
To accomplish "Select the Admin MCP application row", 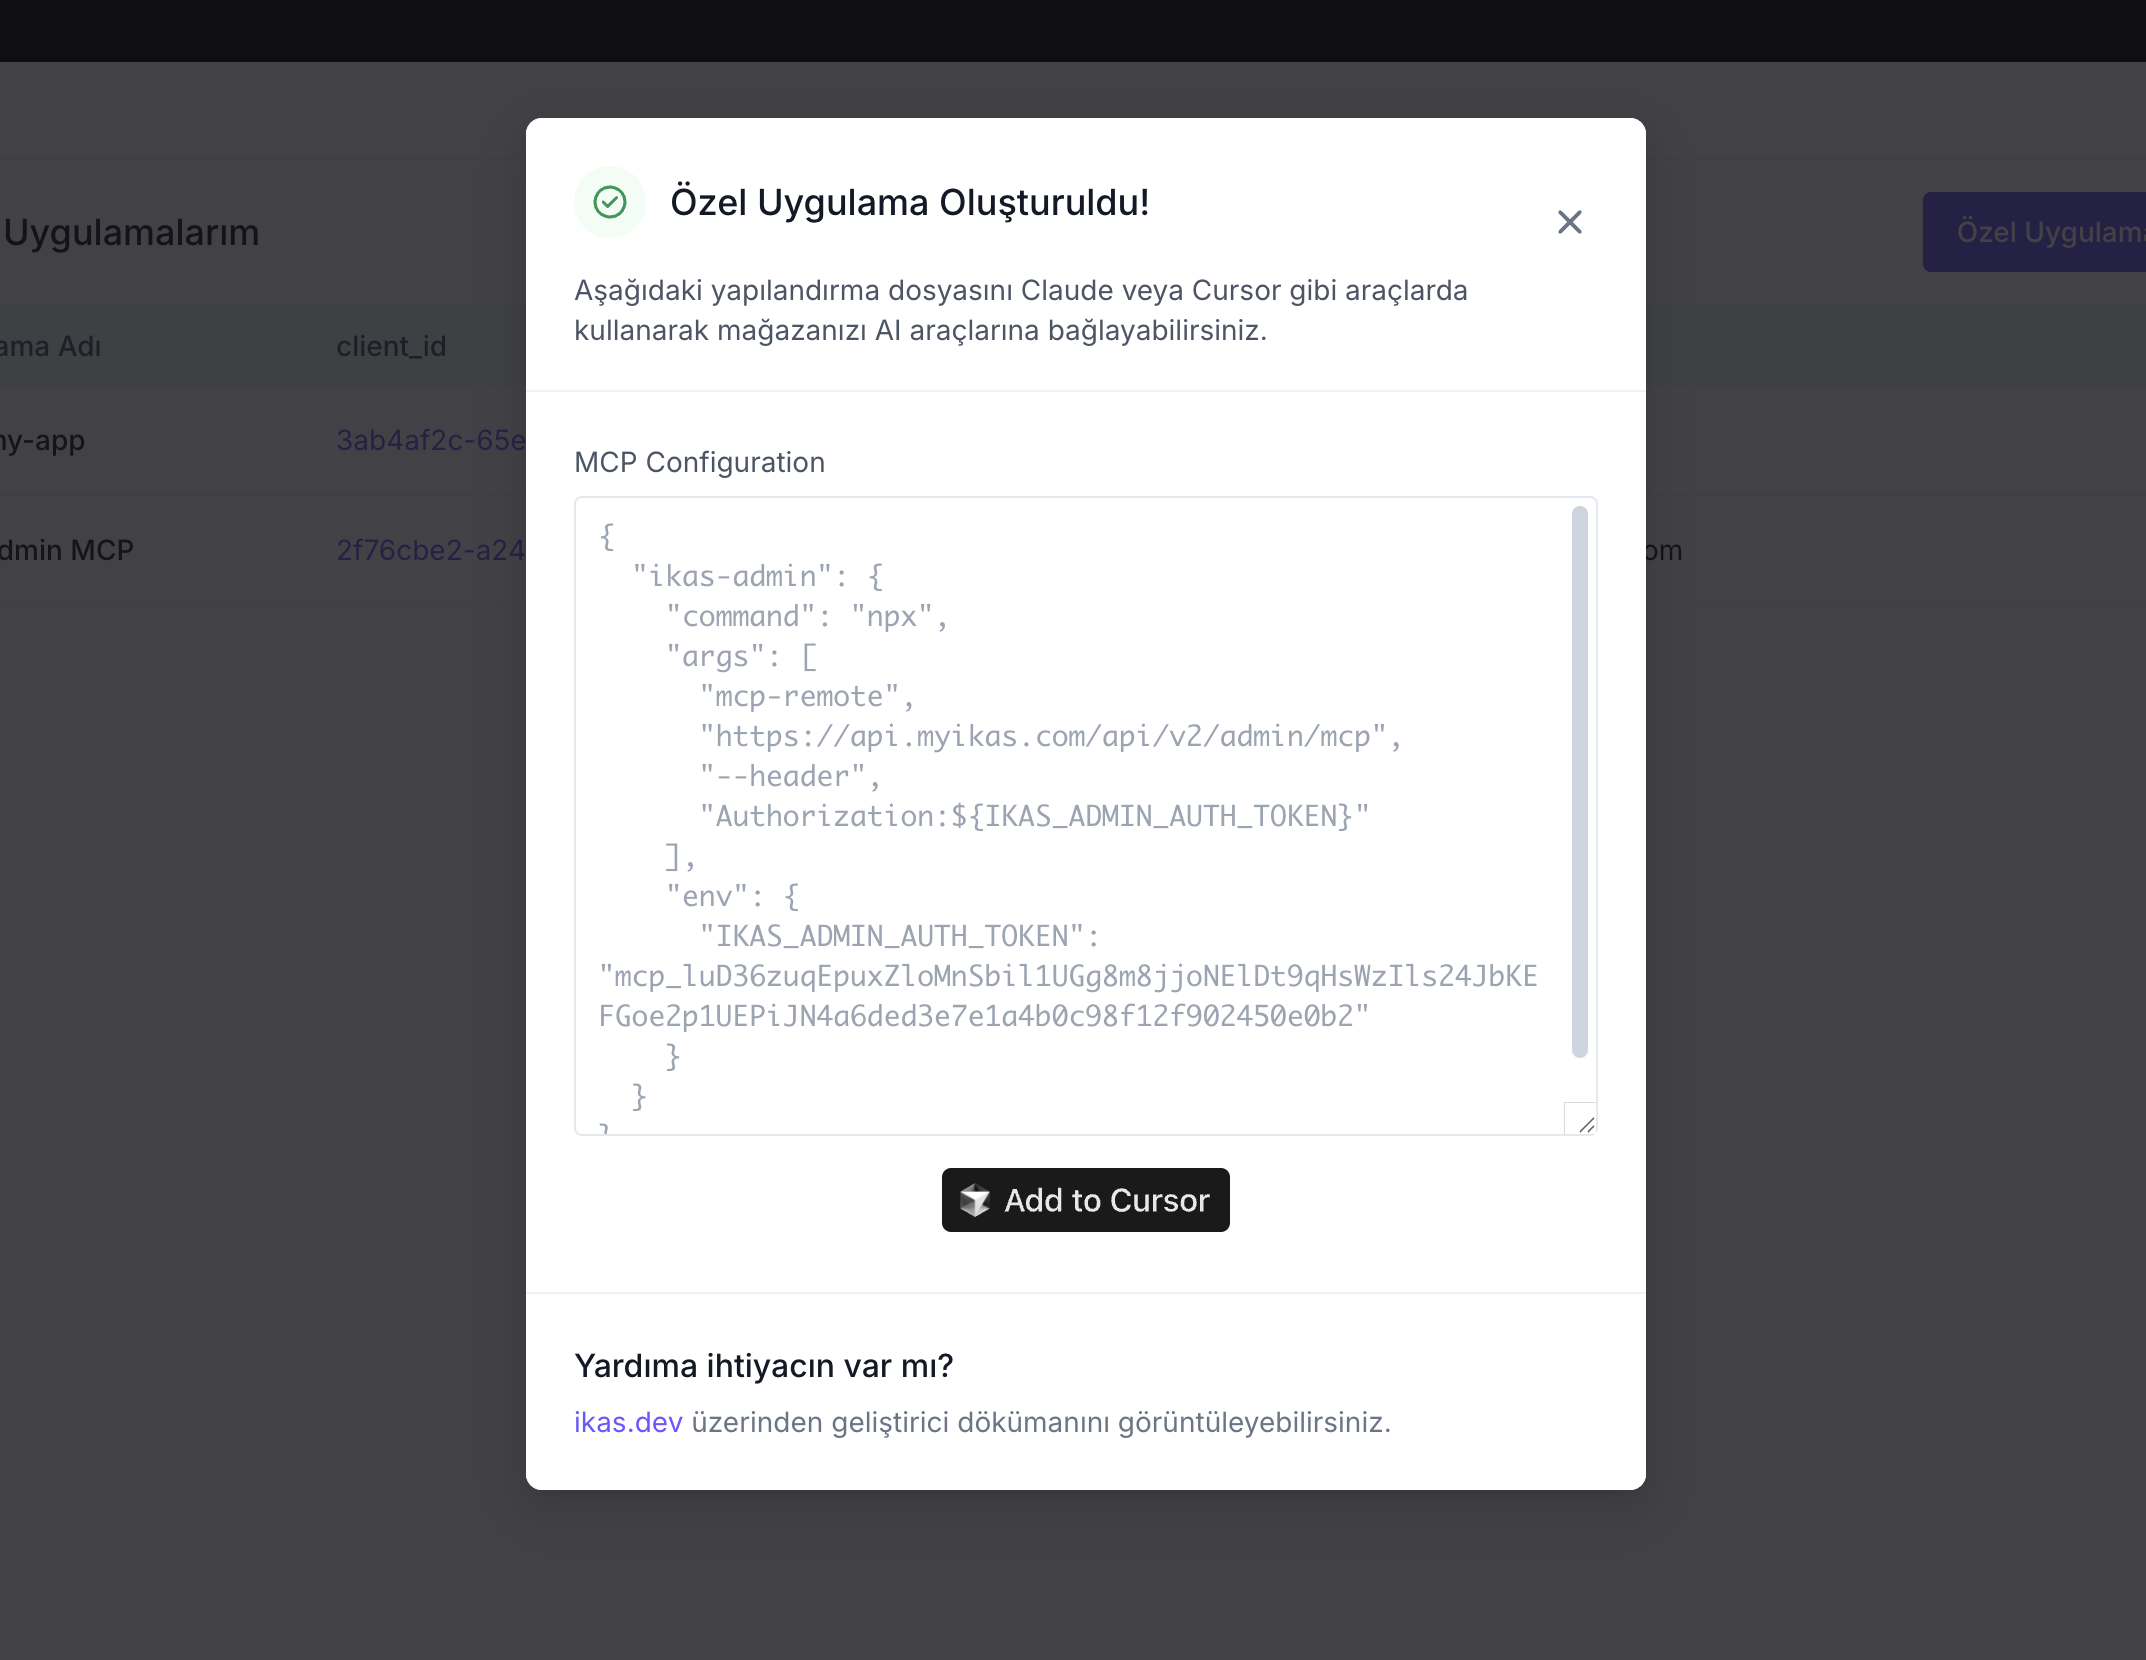I will (x=66, y=550).
